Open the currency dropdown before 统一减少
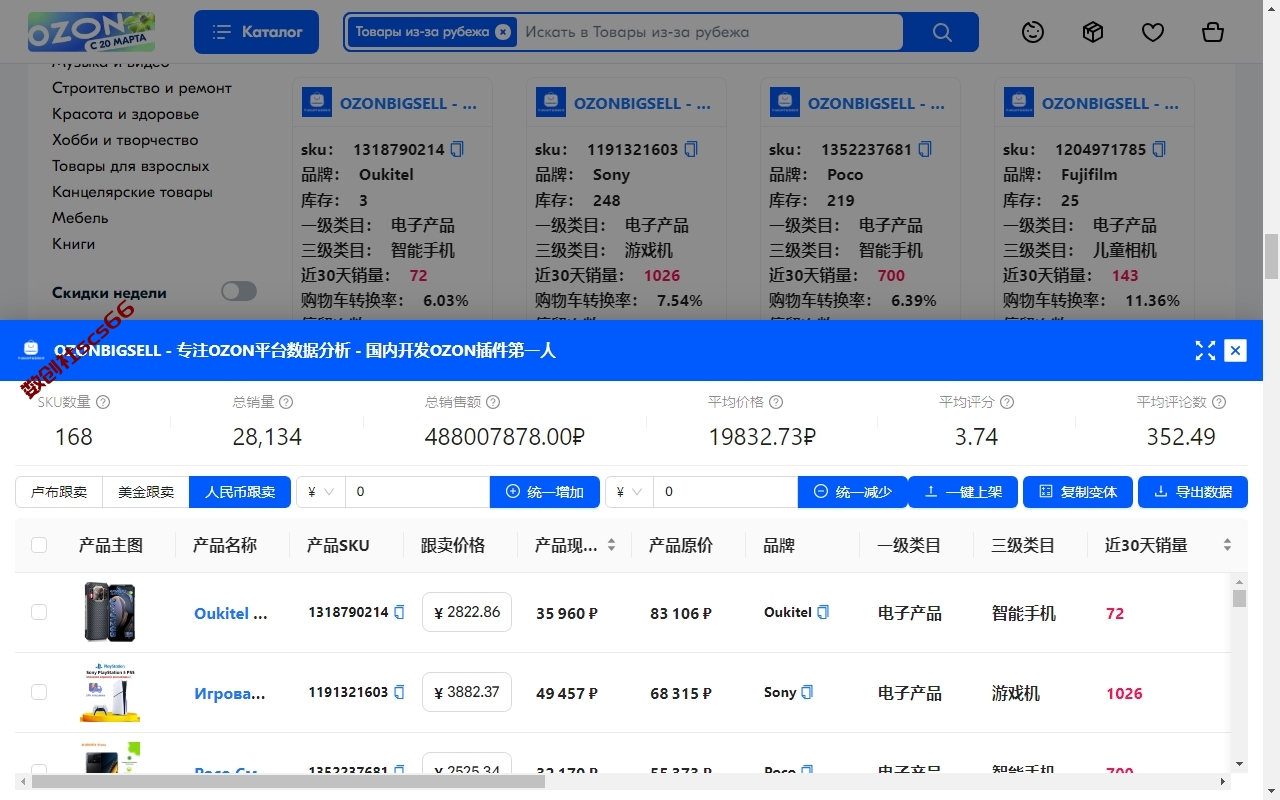Viewport: 1280px width, 800px height. pos(629,492)
